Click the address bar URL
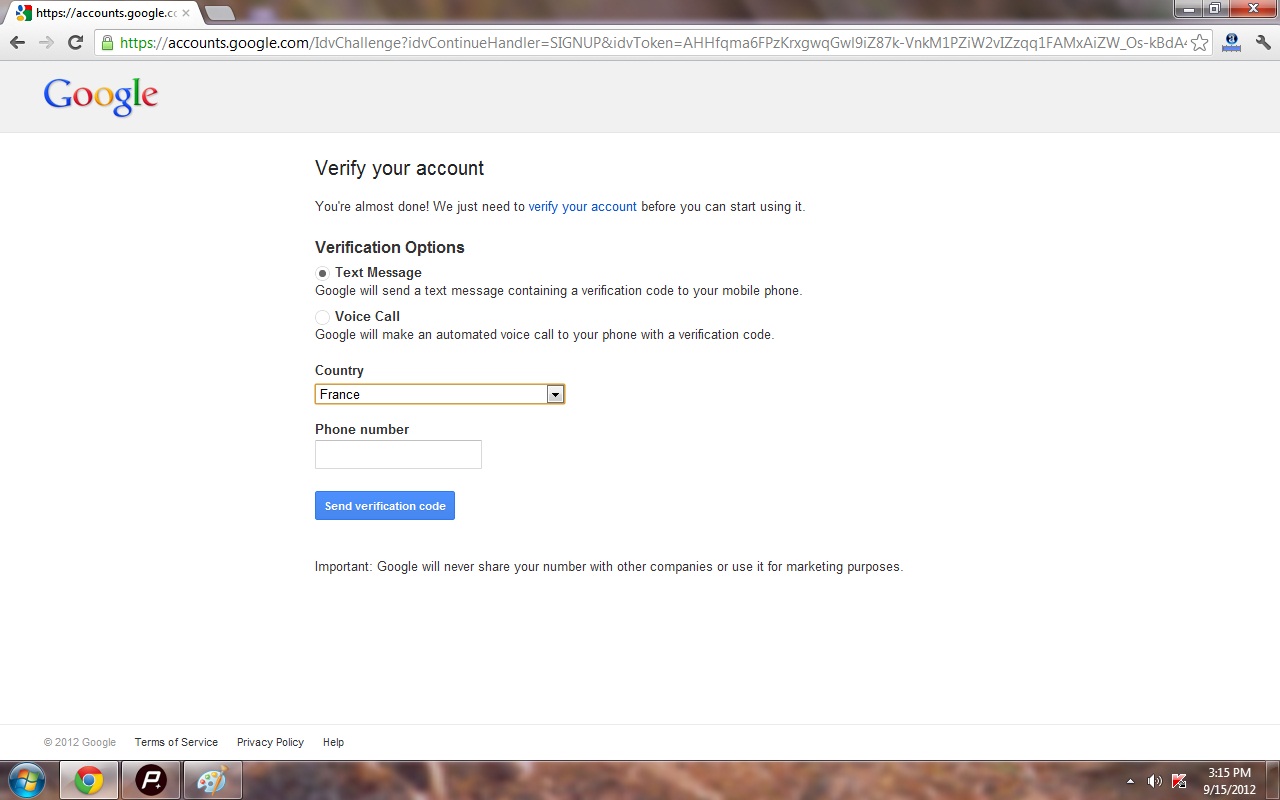 coord(652,43)
